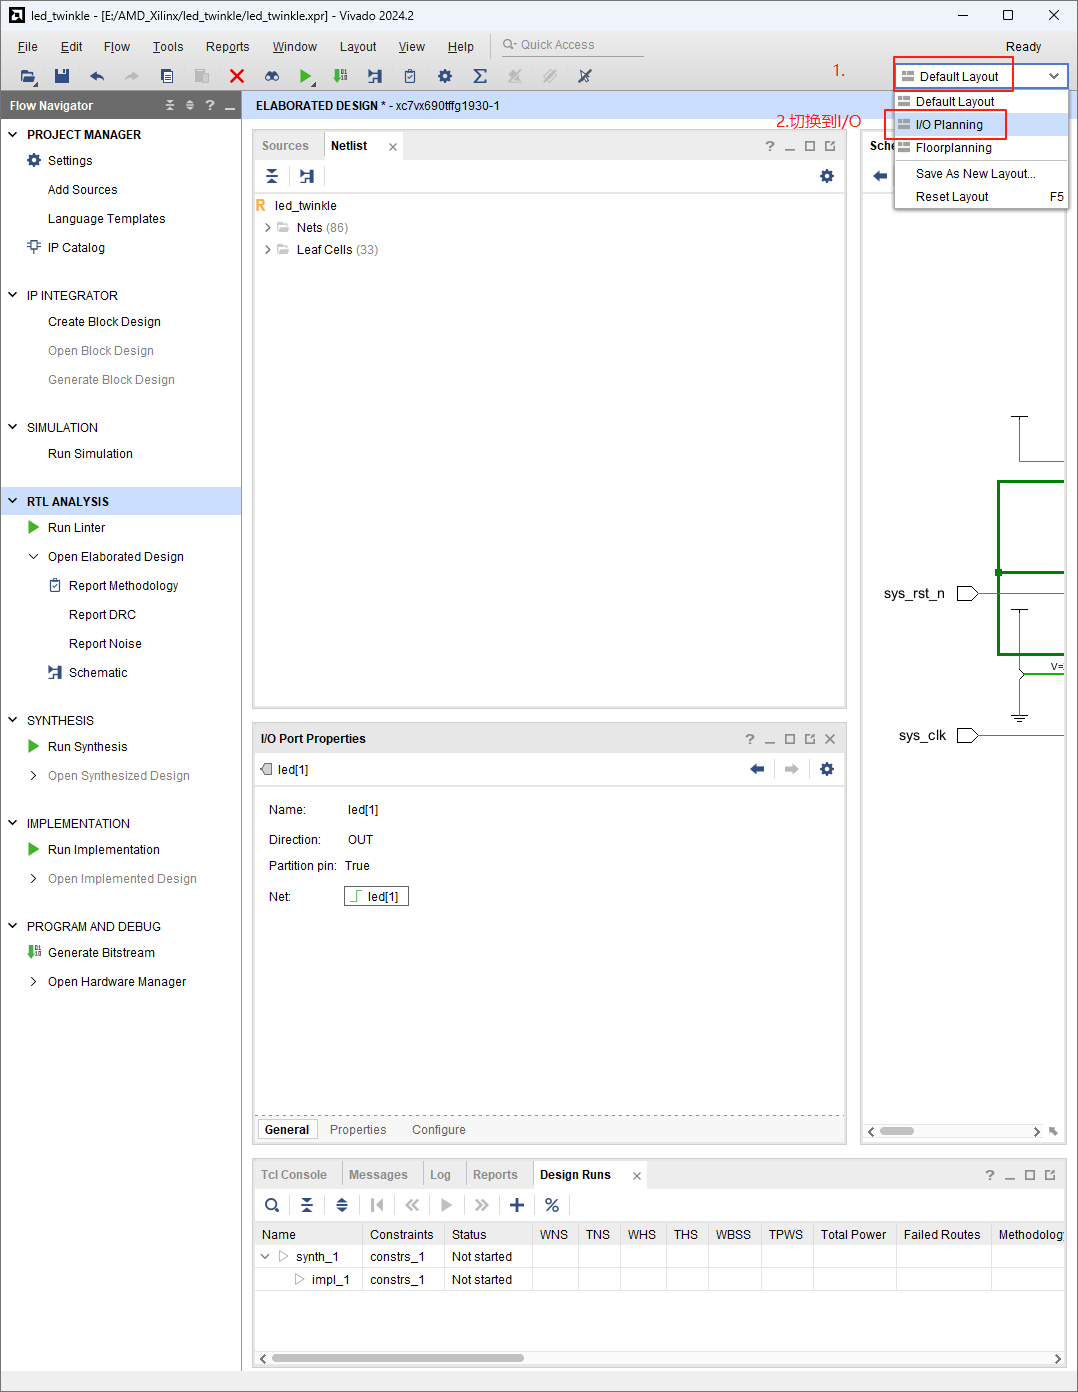Click the search icon in Design Runs
This screenshot has height=1392, width=1078.
tap(272, 1205)
